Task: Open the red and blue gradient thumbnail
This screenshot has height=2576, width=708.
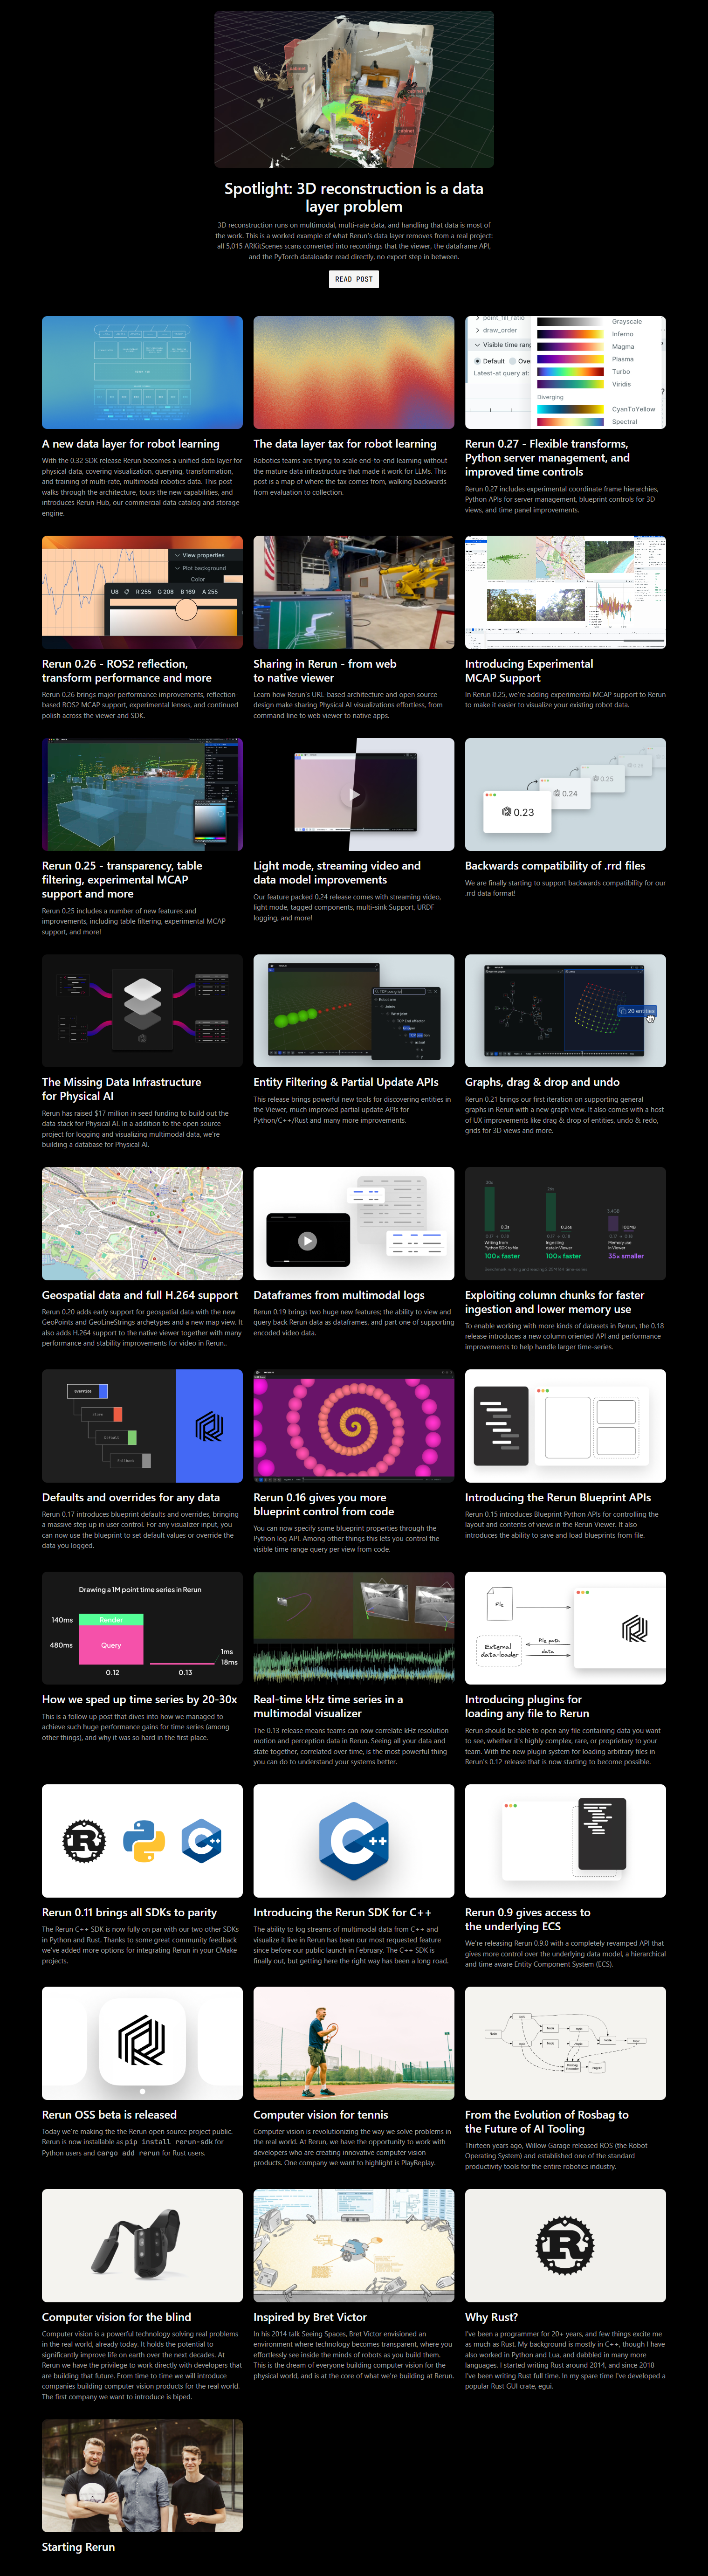Action: pos(354,372)
